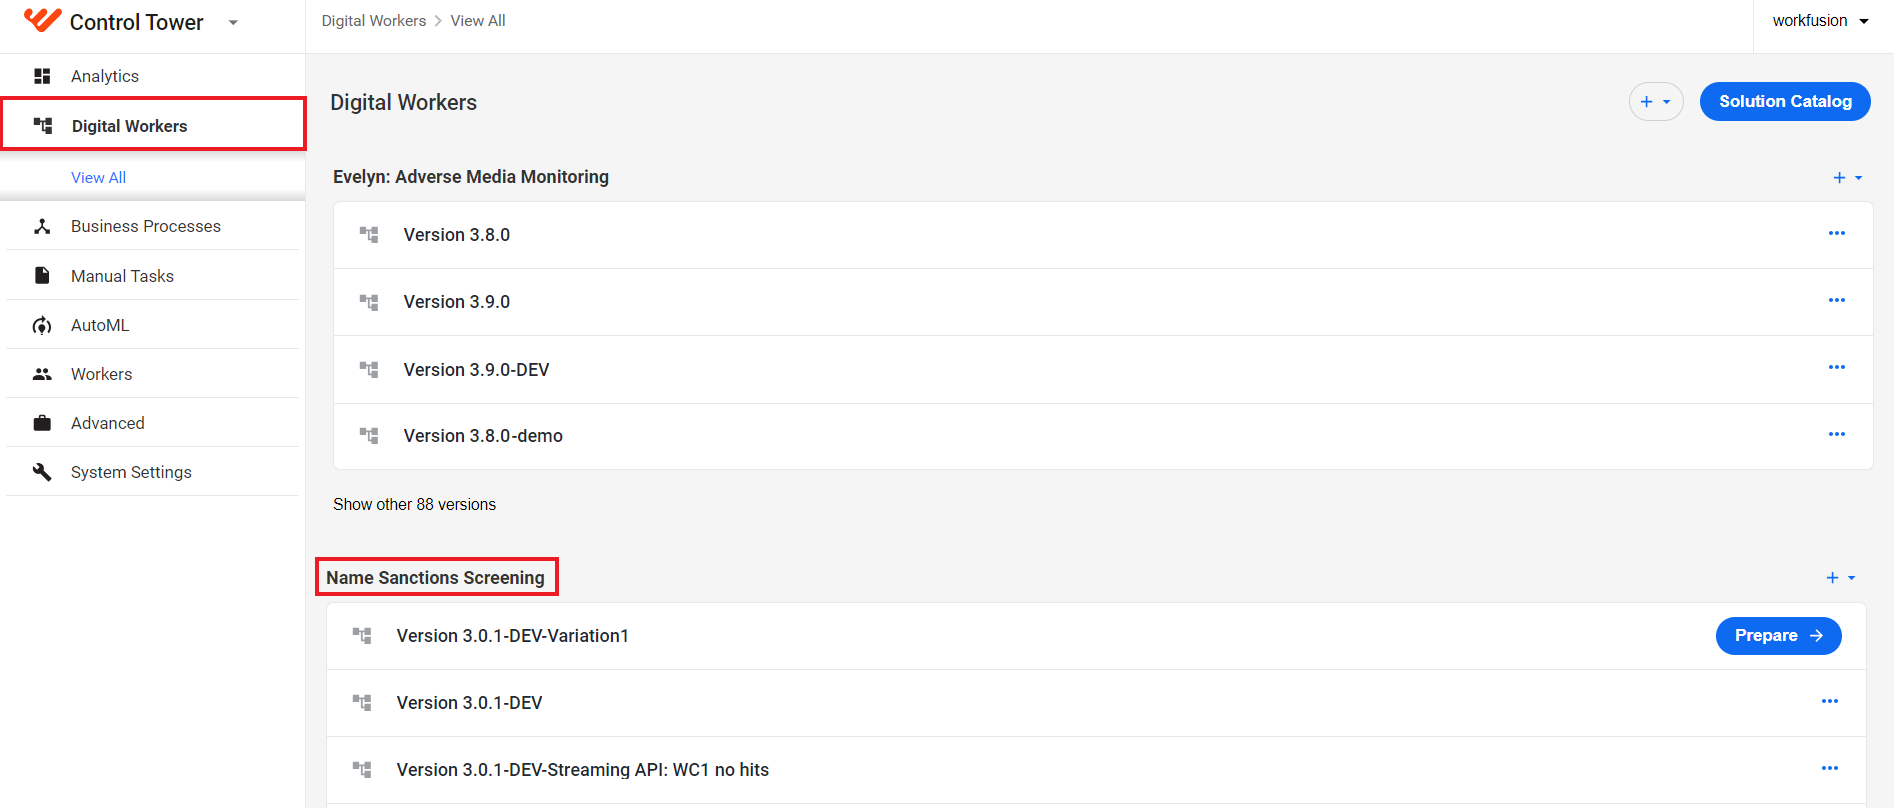Expand the plus dropdown next to Solution Catalog
The image size is (1894, 808).
pos(1656,101)
